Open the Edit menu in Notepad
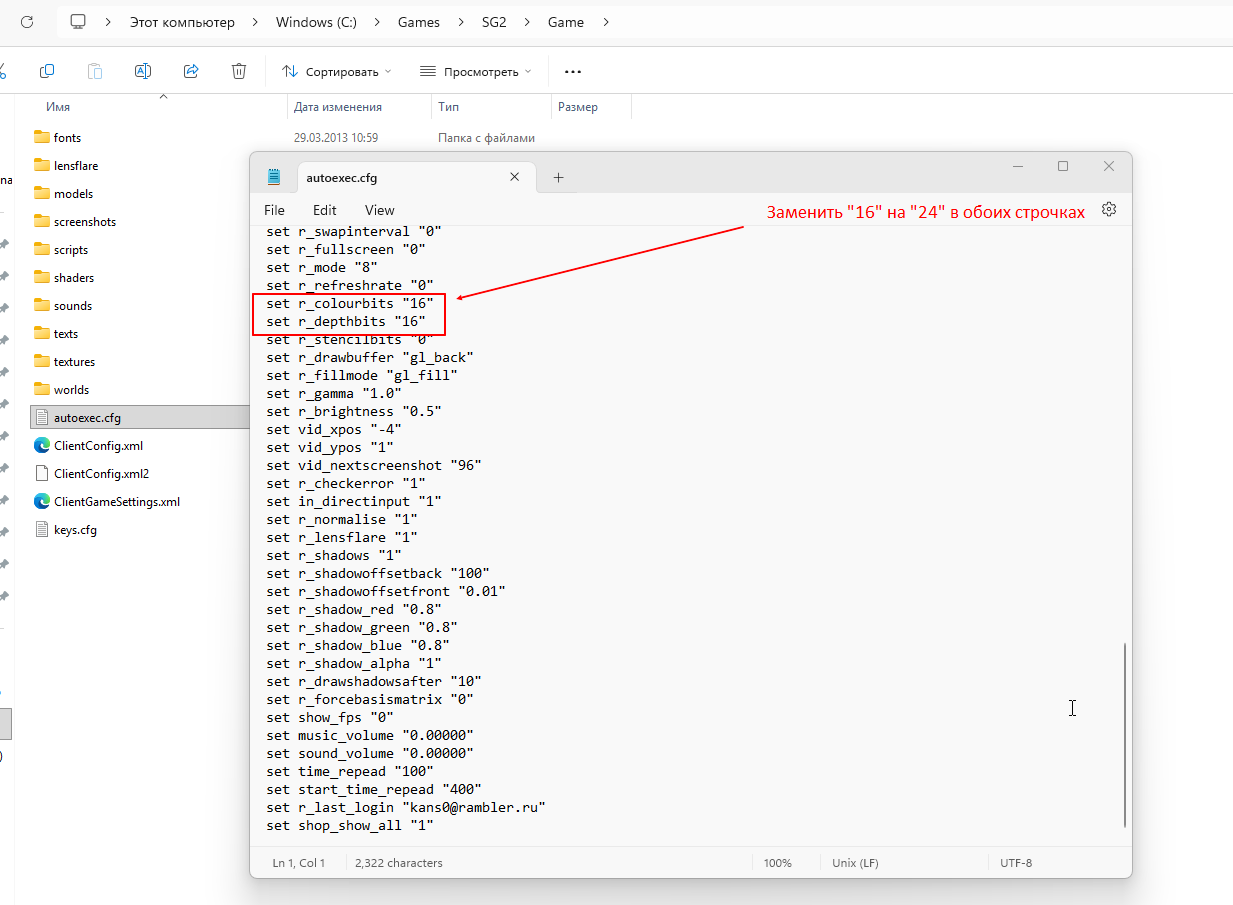1233x905 pixels. (324, 210)
